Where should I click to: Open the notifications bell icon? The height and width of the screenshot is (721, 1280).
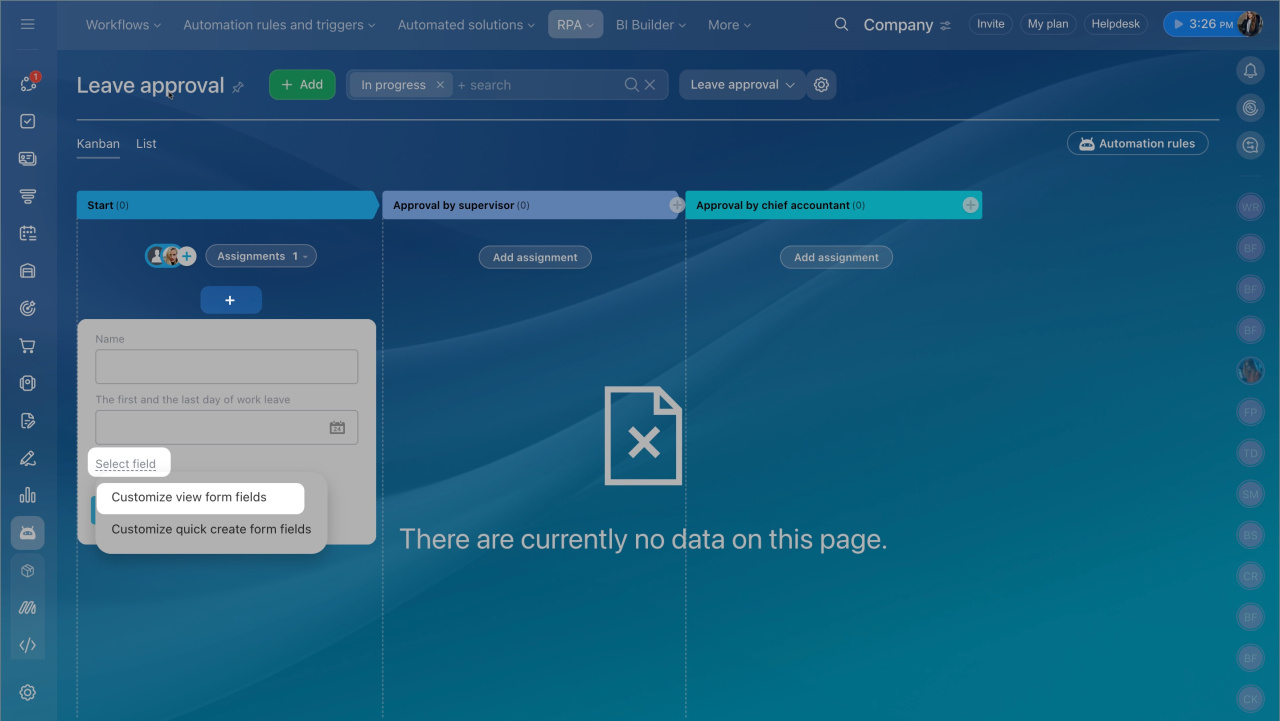click(1250, 70)
